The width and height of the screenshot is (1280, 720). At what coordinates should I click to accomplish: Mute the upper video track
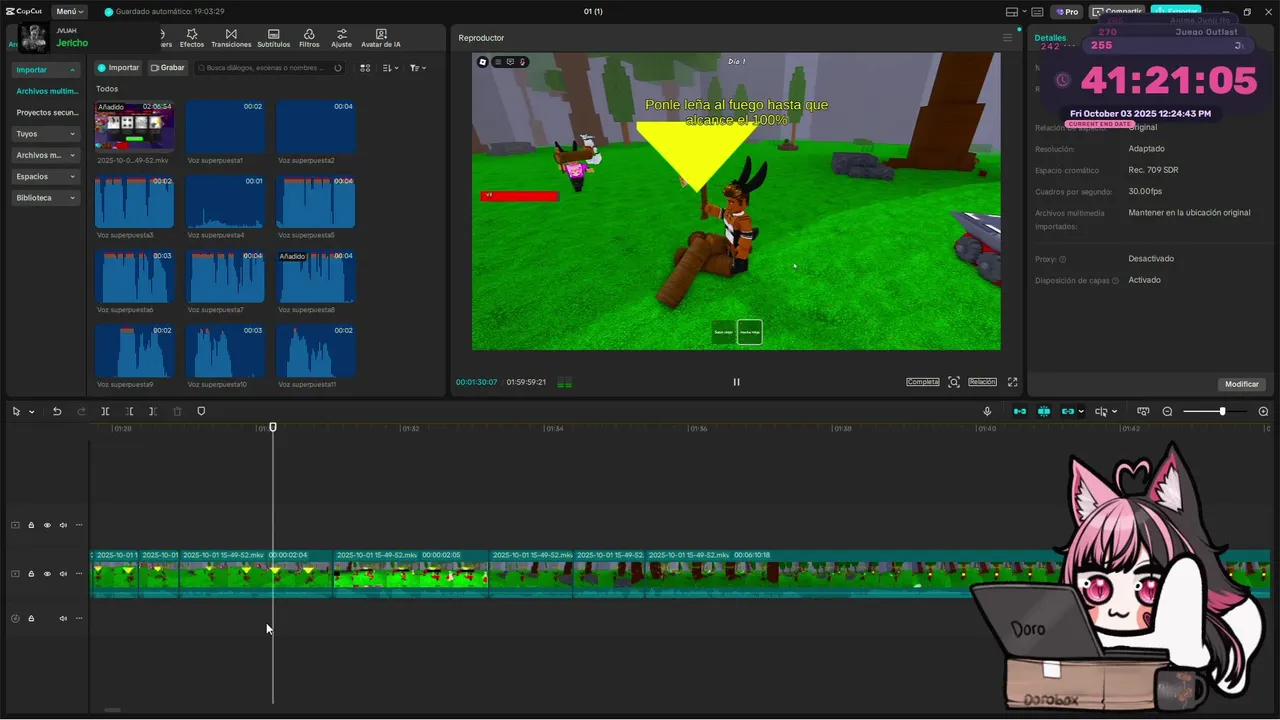click(63, 525)
